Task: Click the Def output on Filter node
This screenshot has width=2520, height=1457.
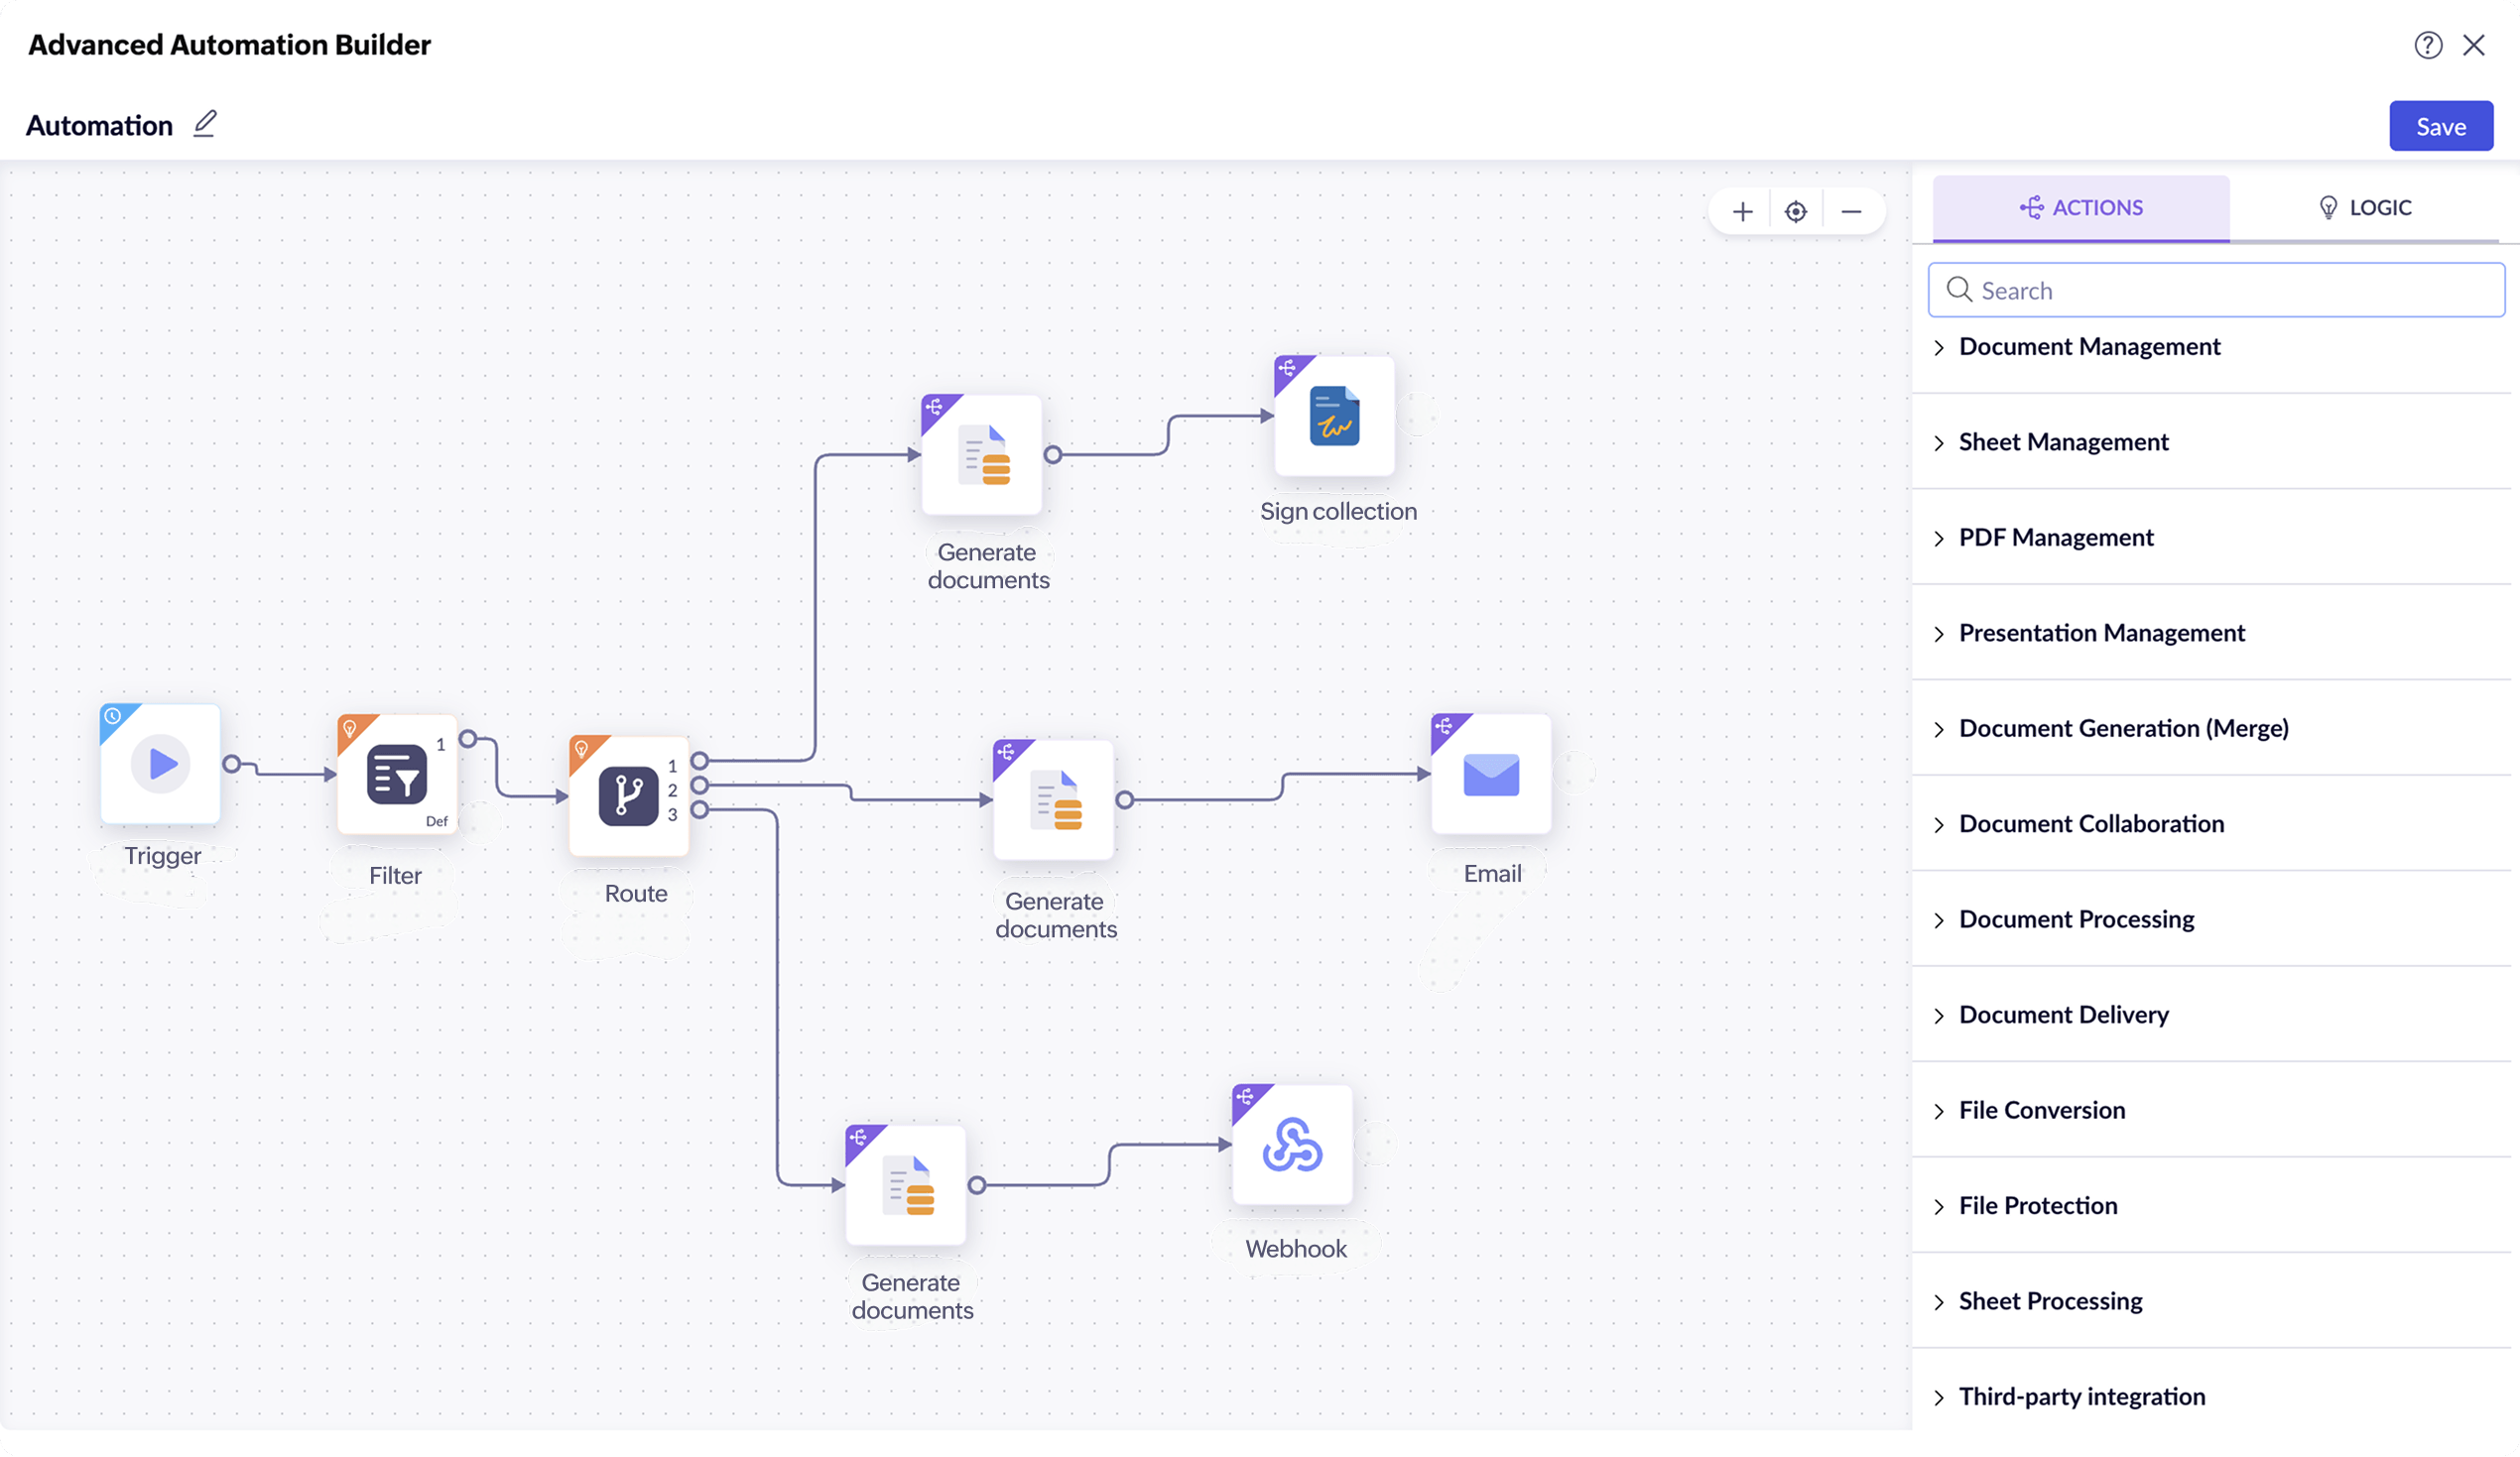Action: pyautogui.click(x=437, y=821)
